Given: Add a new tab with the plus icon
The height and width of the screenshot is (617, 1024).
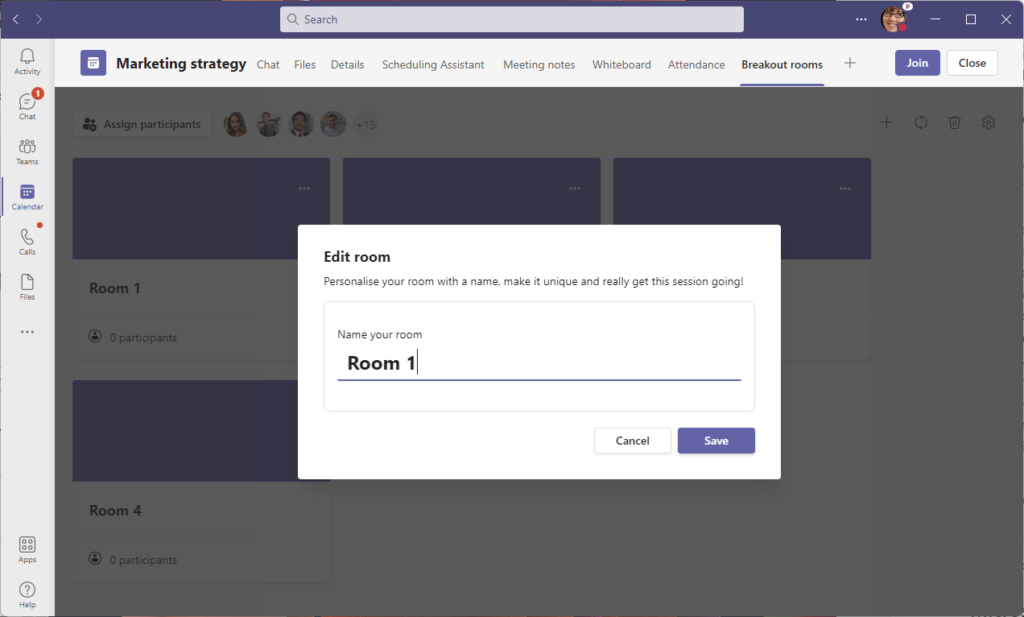Looking at the screenshot, I should tap(850, 63).
